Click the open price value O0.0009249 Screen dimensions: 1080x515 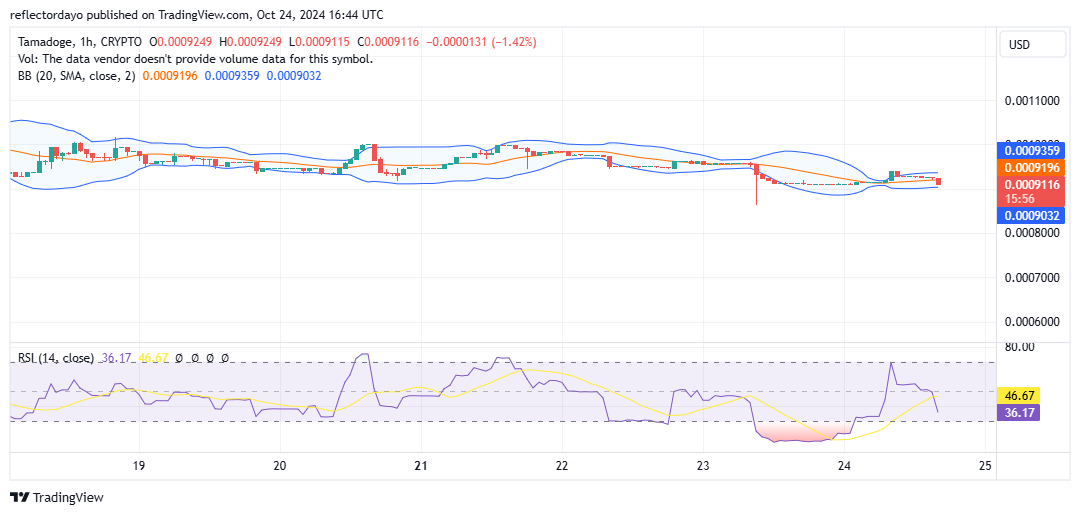181,43
